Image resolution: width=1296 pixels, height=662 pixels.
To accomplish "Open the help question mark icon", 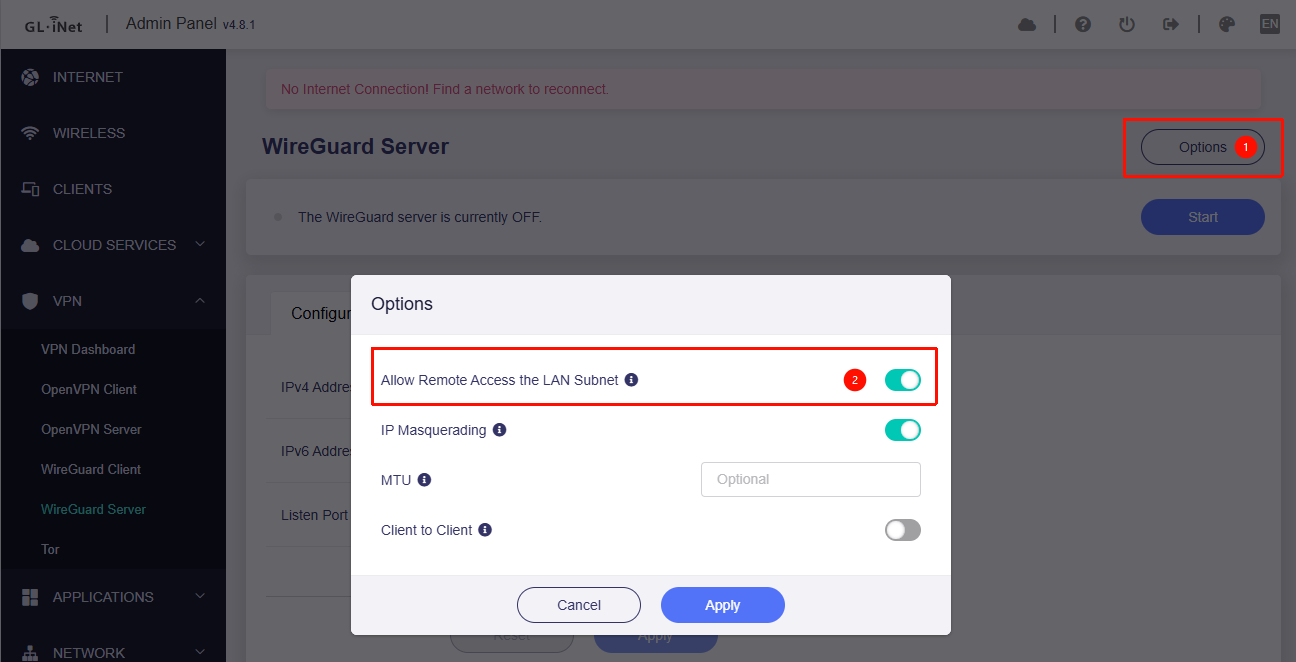I will coord(1082,25).
